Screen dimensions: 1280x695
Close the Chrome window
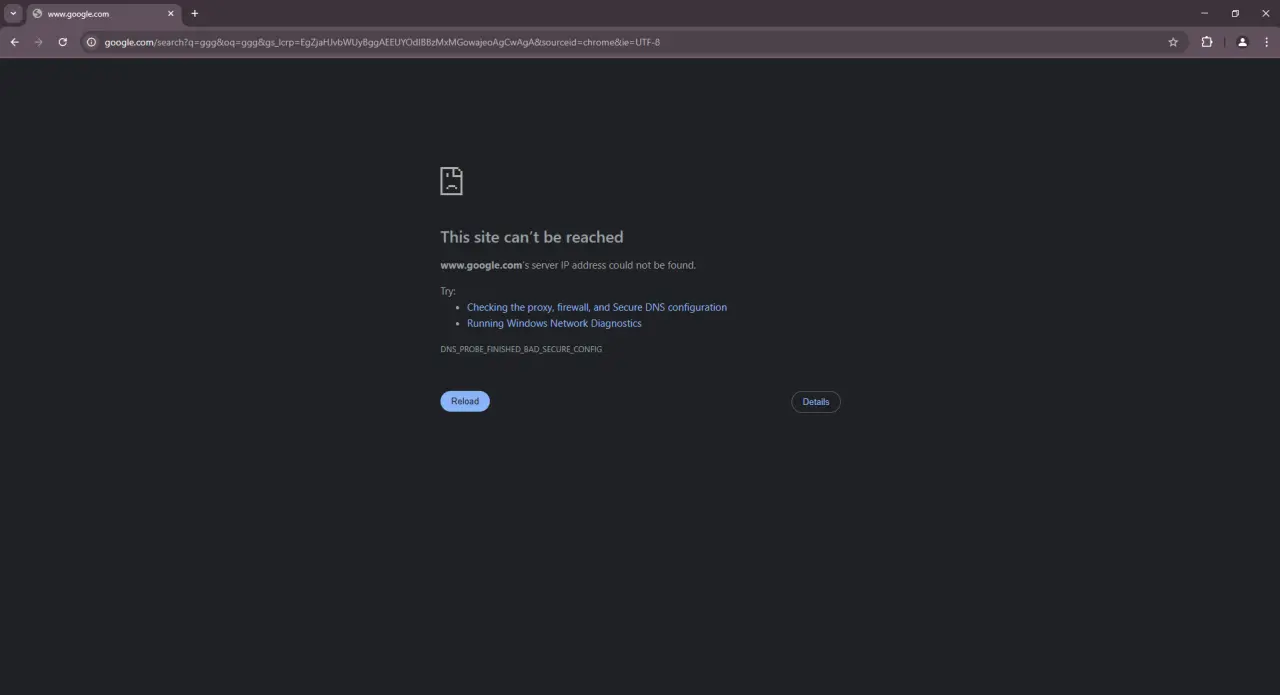(x=1265, y=14)
